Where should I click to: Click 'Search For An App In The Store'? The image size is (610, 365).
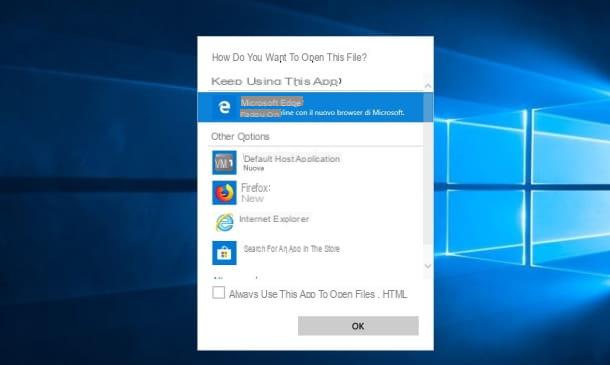pos(291,249)
